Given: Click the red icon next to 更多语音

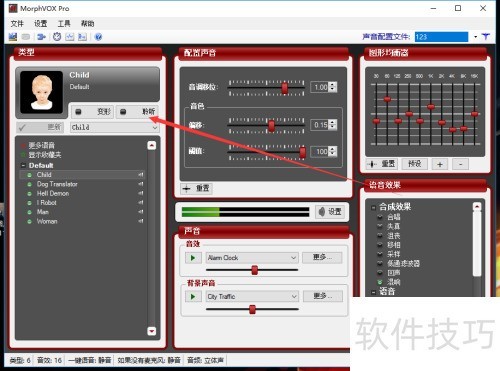Looking at the screenshot, I should (23, 145).
